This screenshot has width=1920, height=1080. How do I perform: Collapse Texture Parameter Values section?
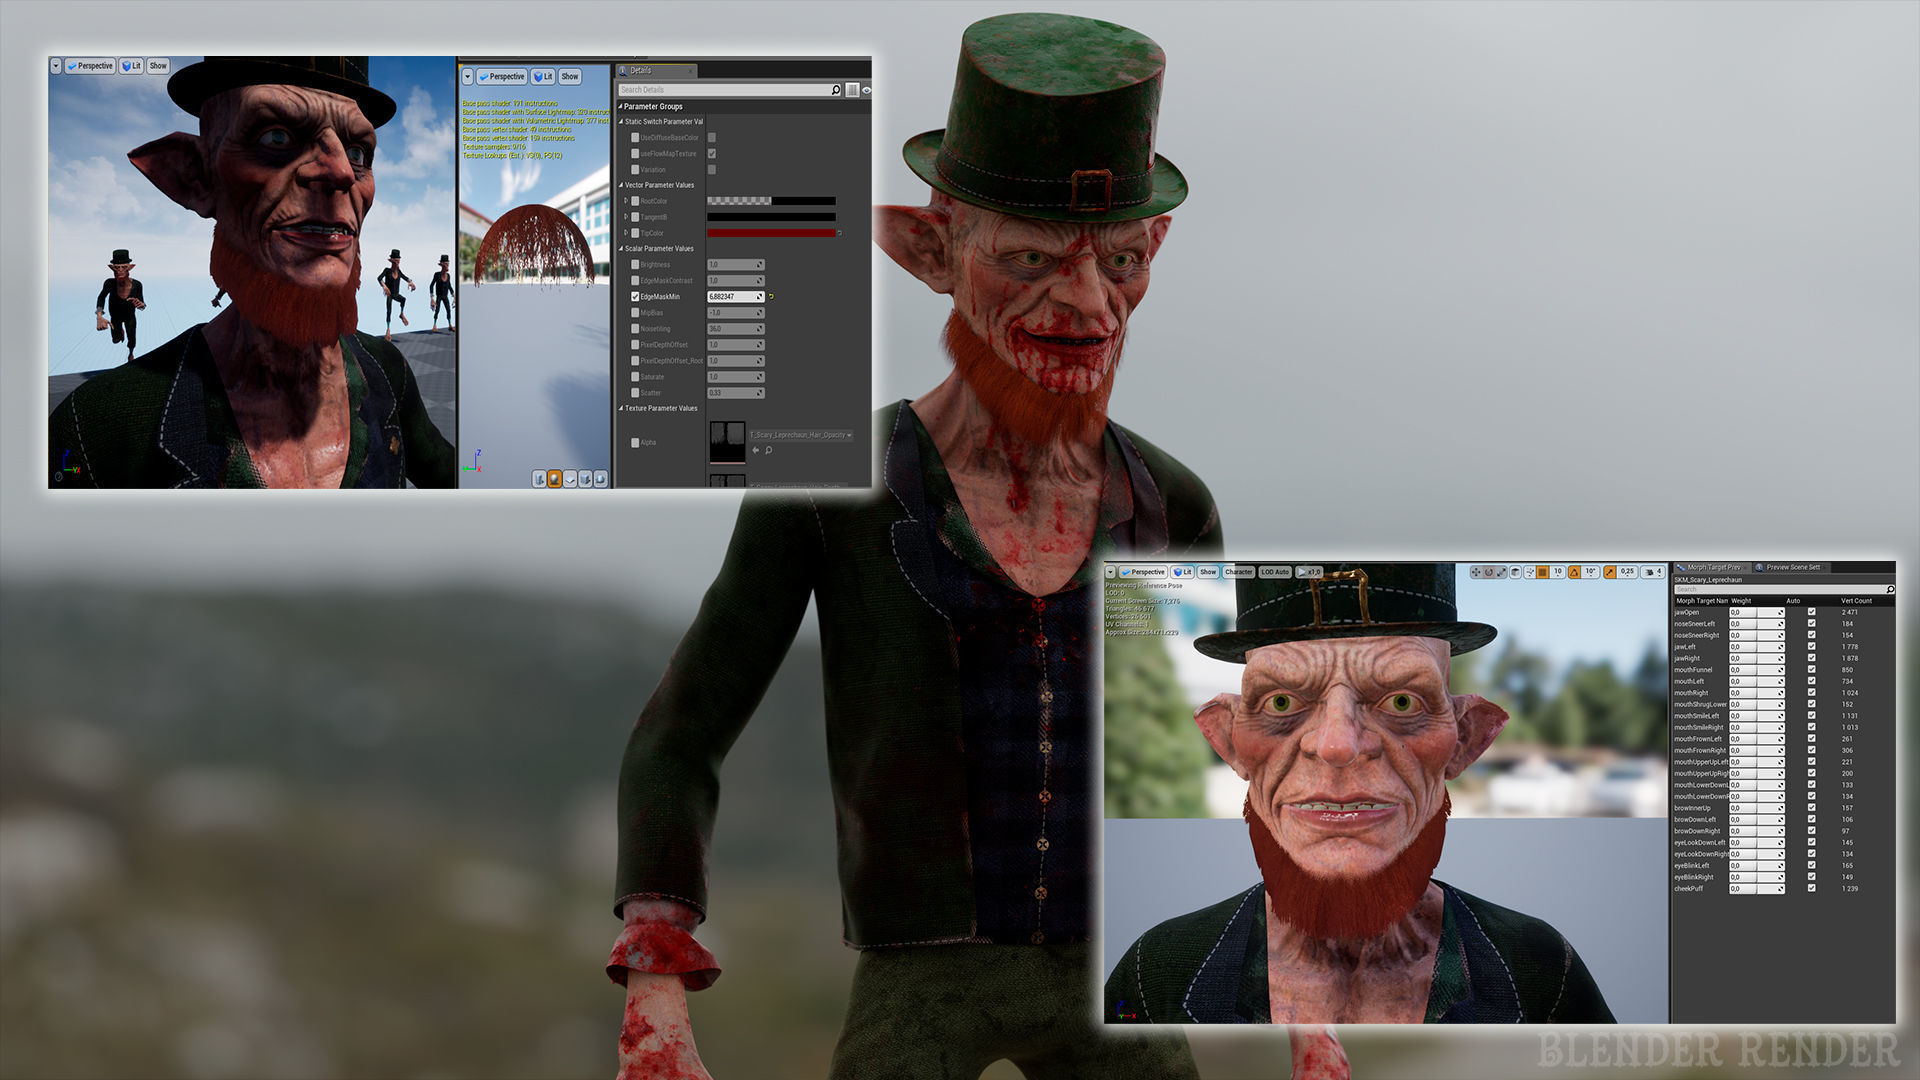point(621,408)
